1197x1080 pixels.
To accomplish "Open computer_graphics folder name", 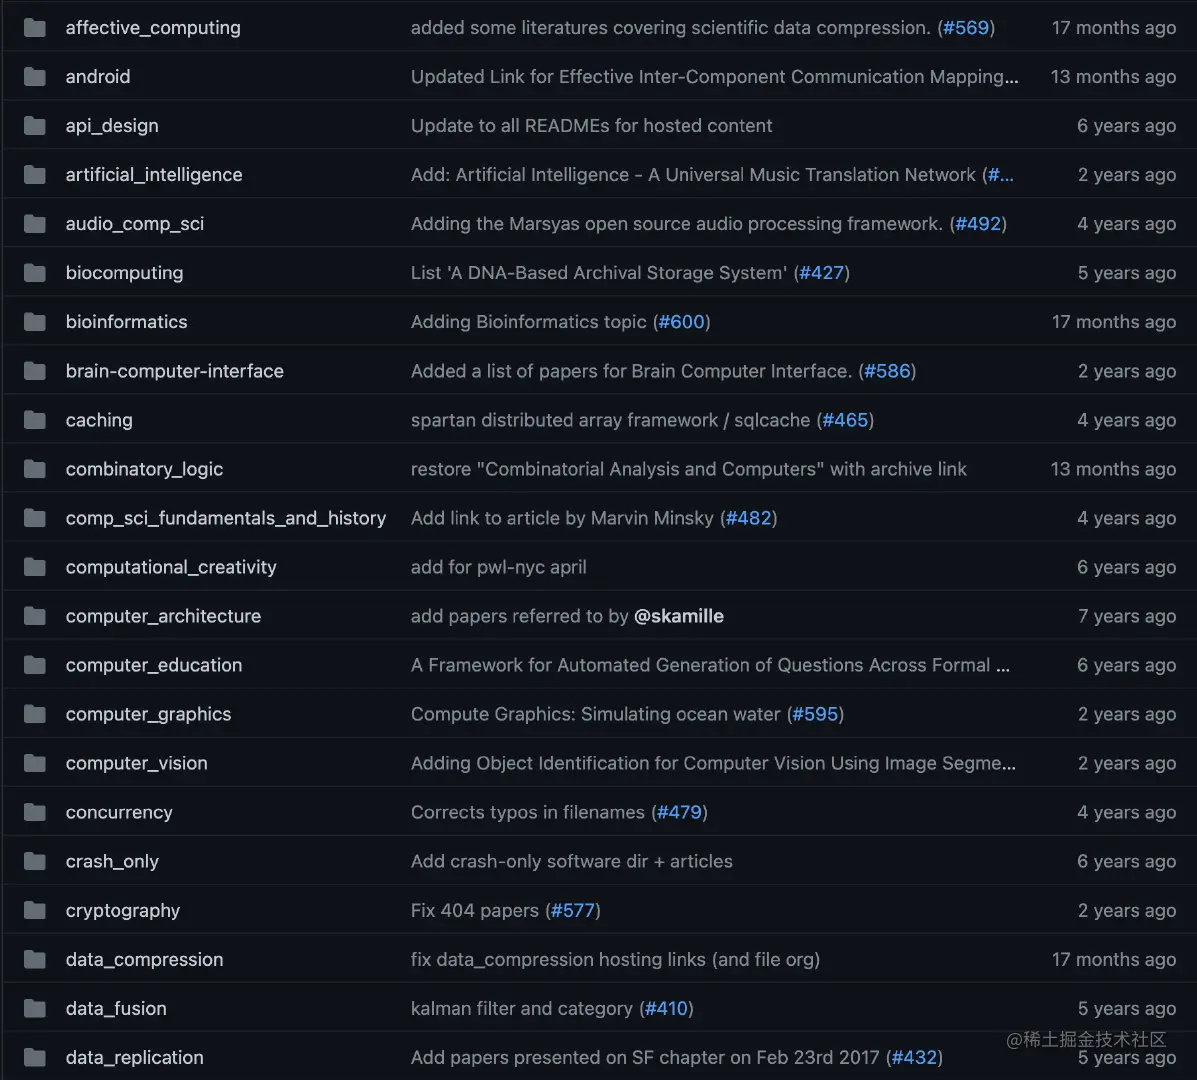I will [x=148, y=714].
